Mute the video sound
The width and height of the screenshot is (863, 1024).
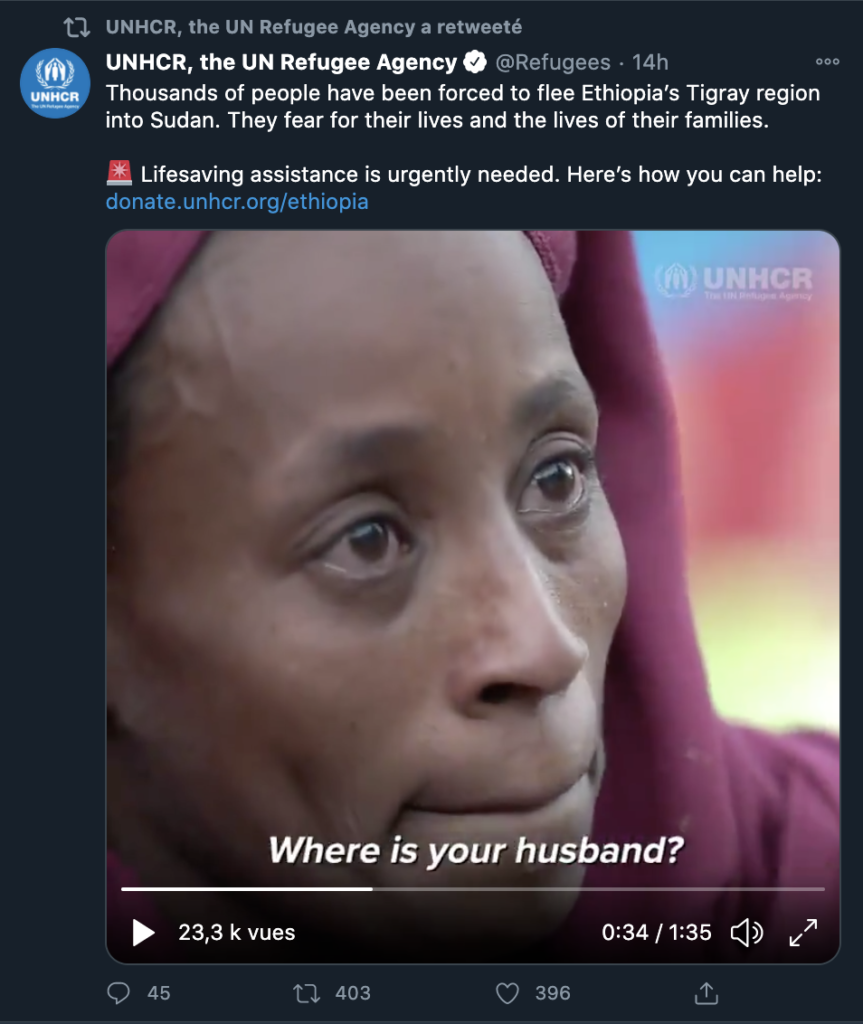746,933
